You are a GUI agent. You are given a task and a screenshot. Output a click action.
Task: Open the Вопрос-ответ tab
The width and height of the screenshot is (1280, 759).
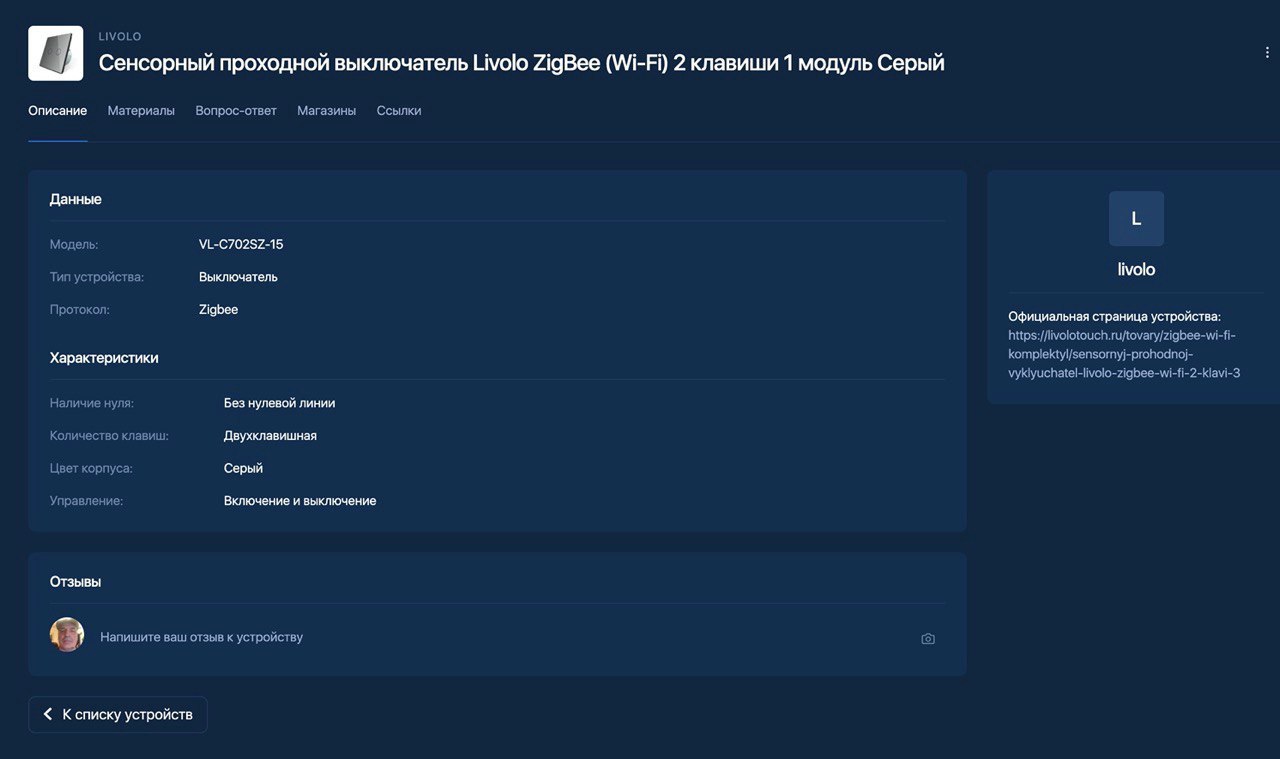[236, 111]
